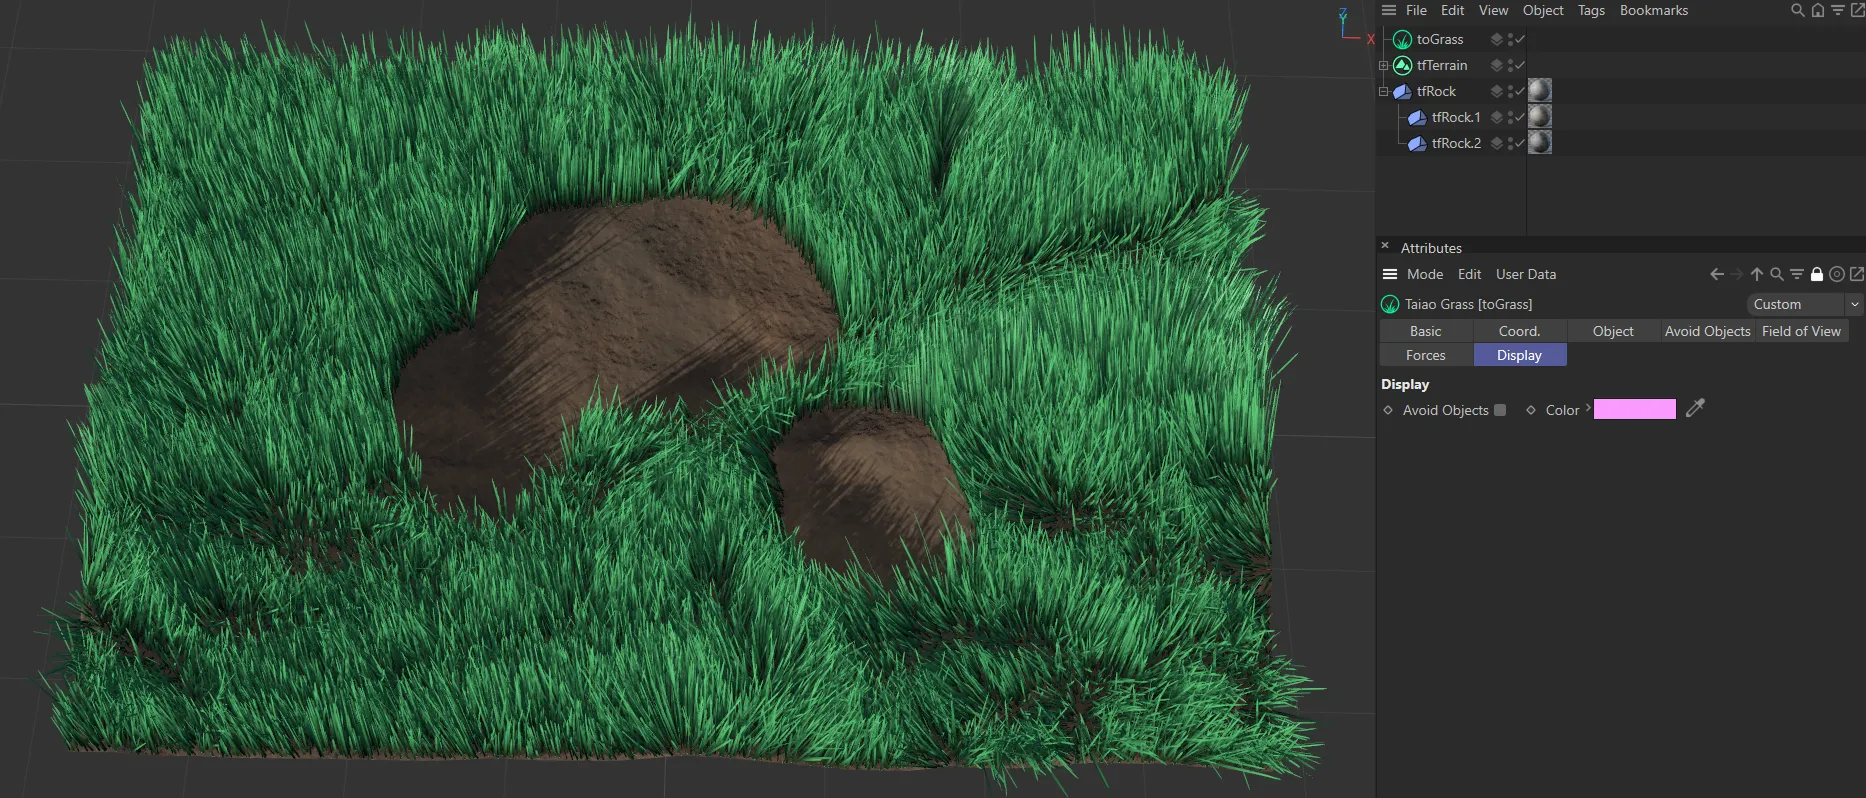Image resolution: width=1866 pixels, height=798 pixels.
Task: Go back with the Attributes left arrow
Action: tap(1717, 274)
